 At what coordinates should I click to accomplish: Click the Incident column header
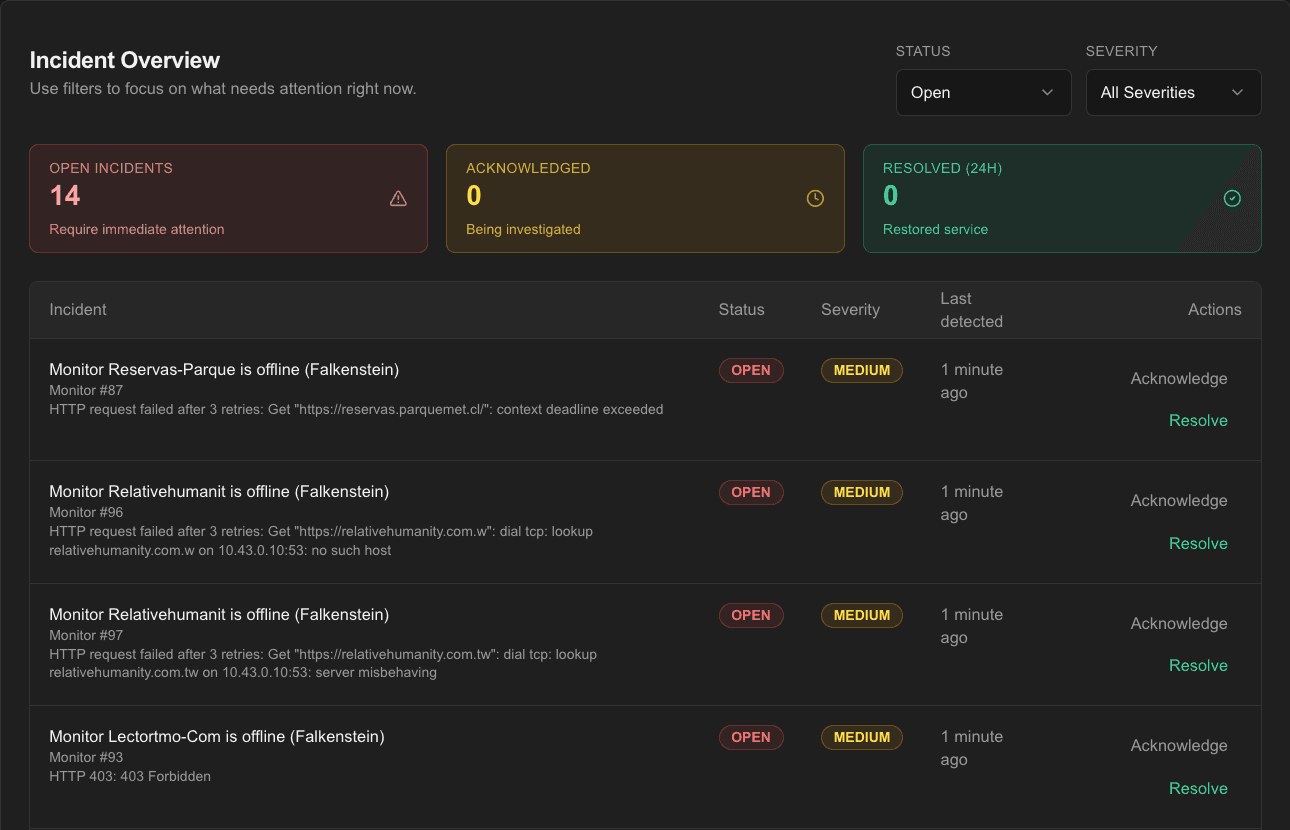[77, 309]
